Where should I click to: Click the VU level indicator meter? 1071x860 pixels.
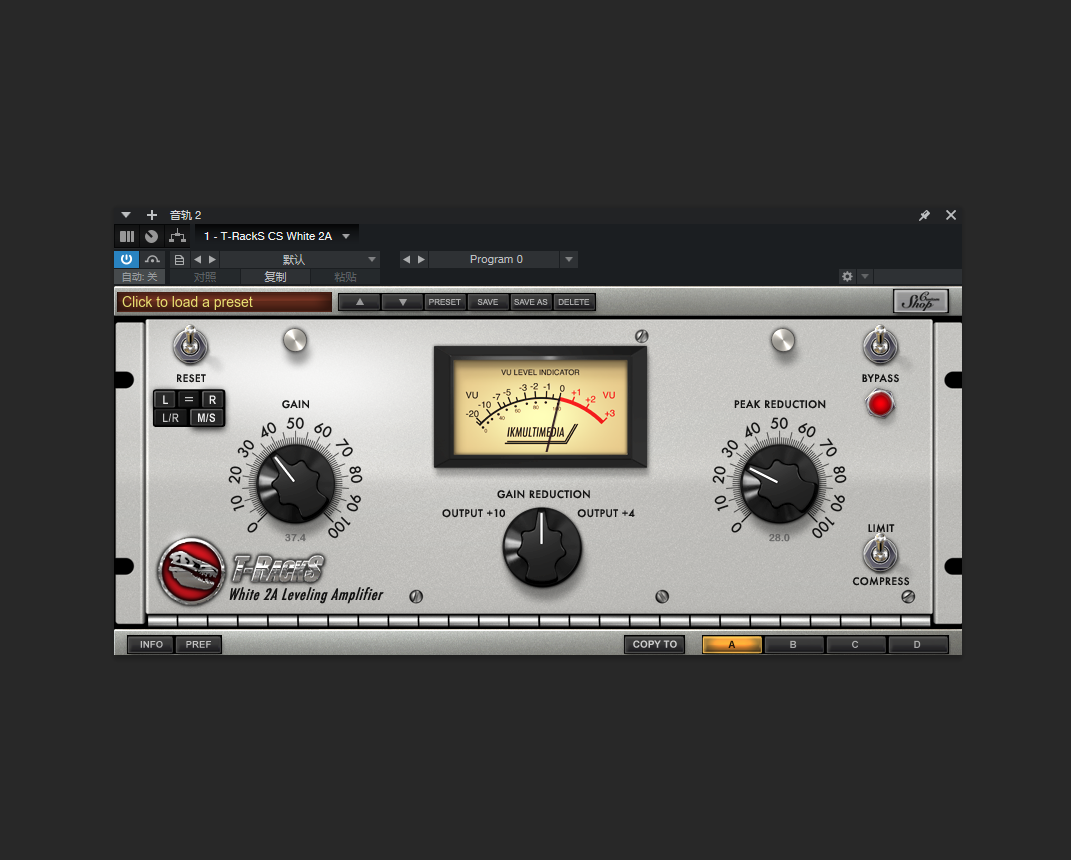540,407
